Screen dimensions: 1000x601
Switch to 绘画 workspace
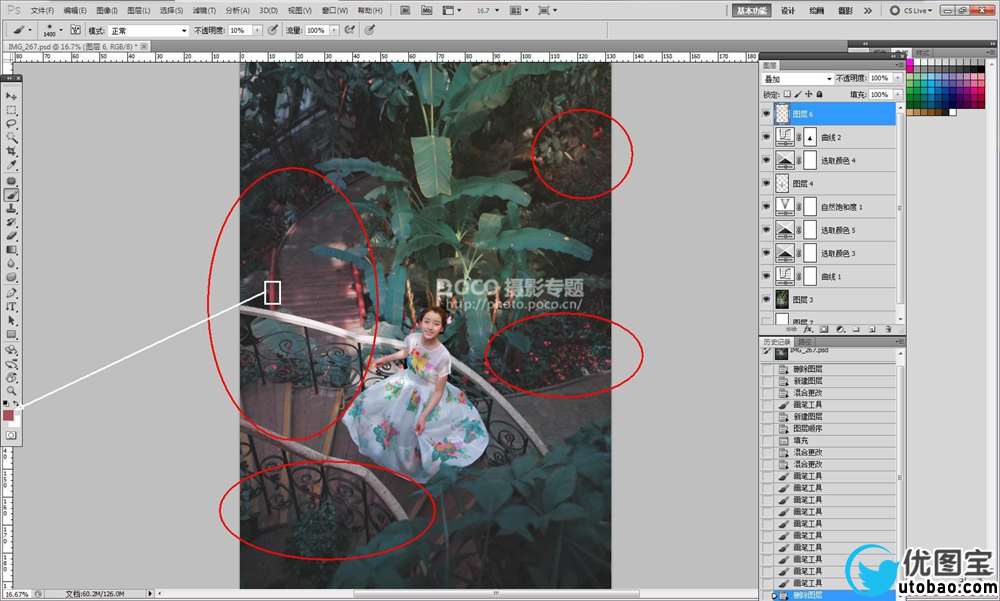(816, 10)
